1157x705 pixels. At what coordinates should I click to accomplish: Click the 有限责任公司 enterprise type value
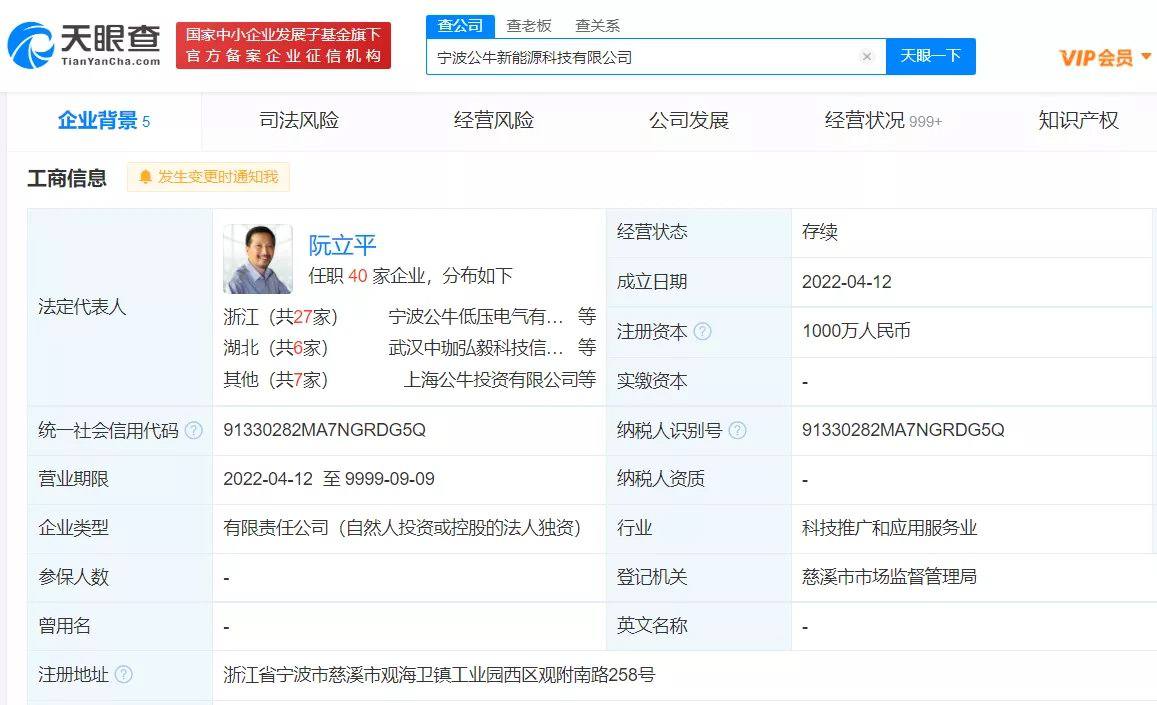pyautogui.click(x=402, y=528)
